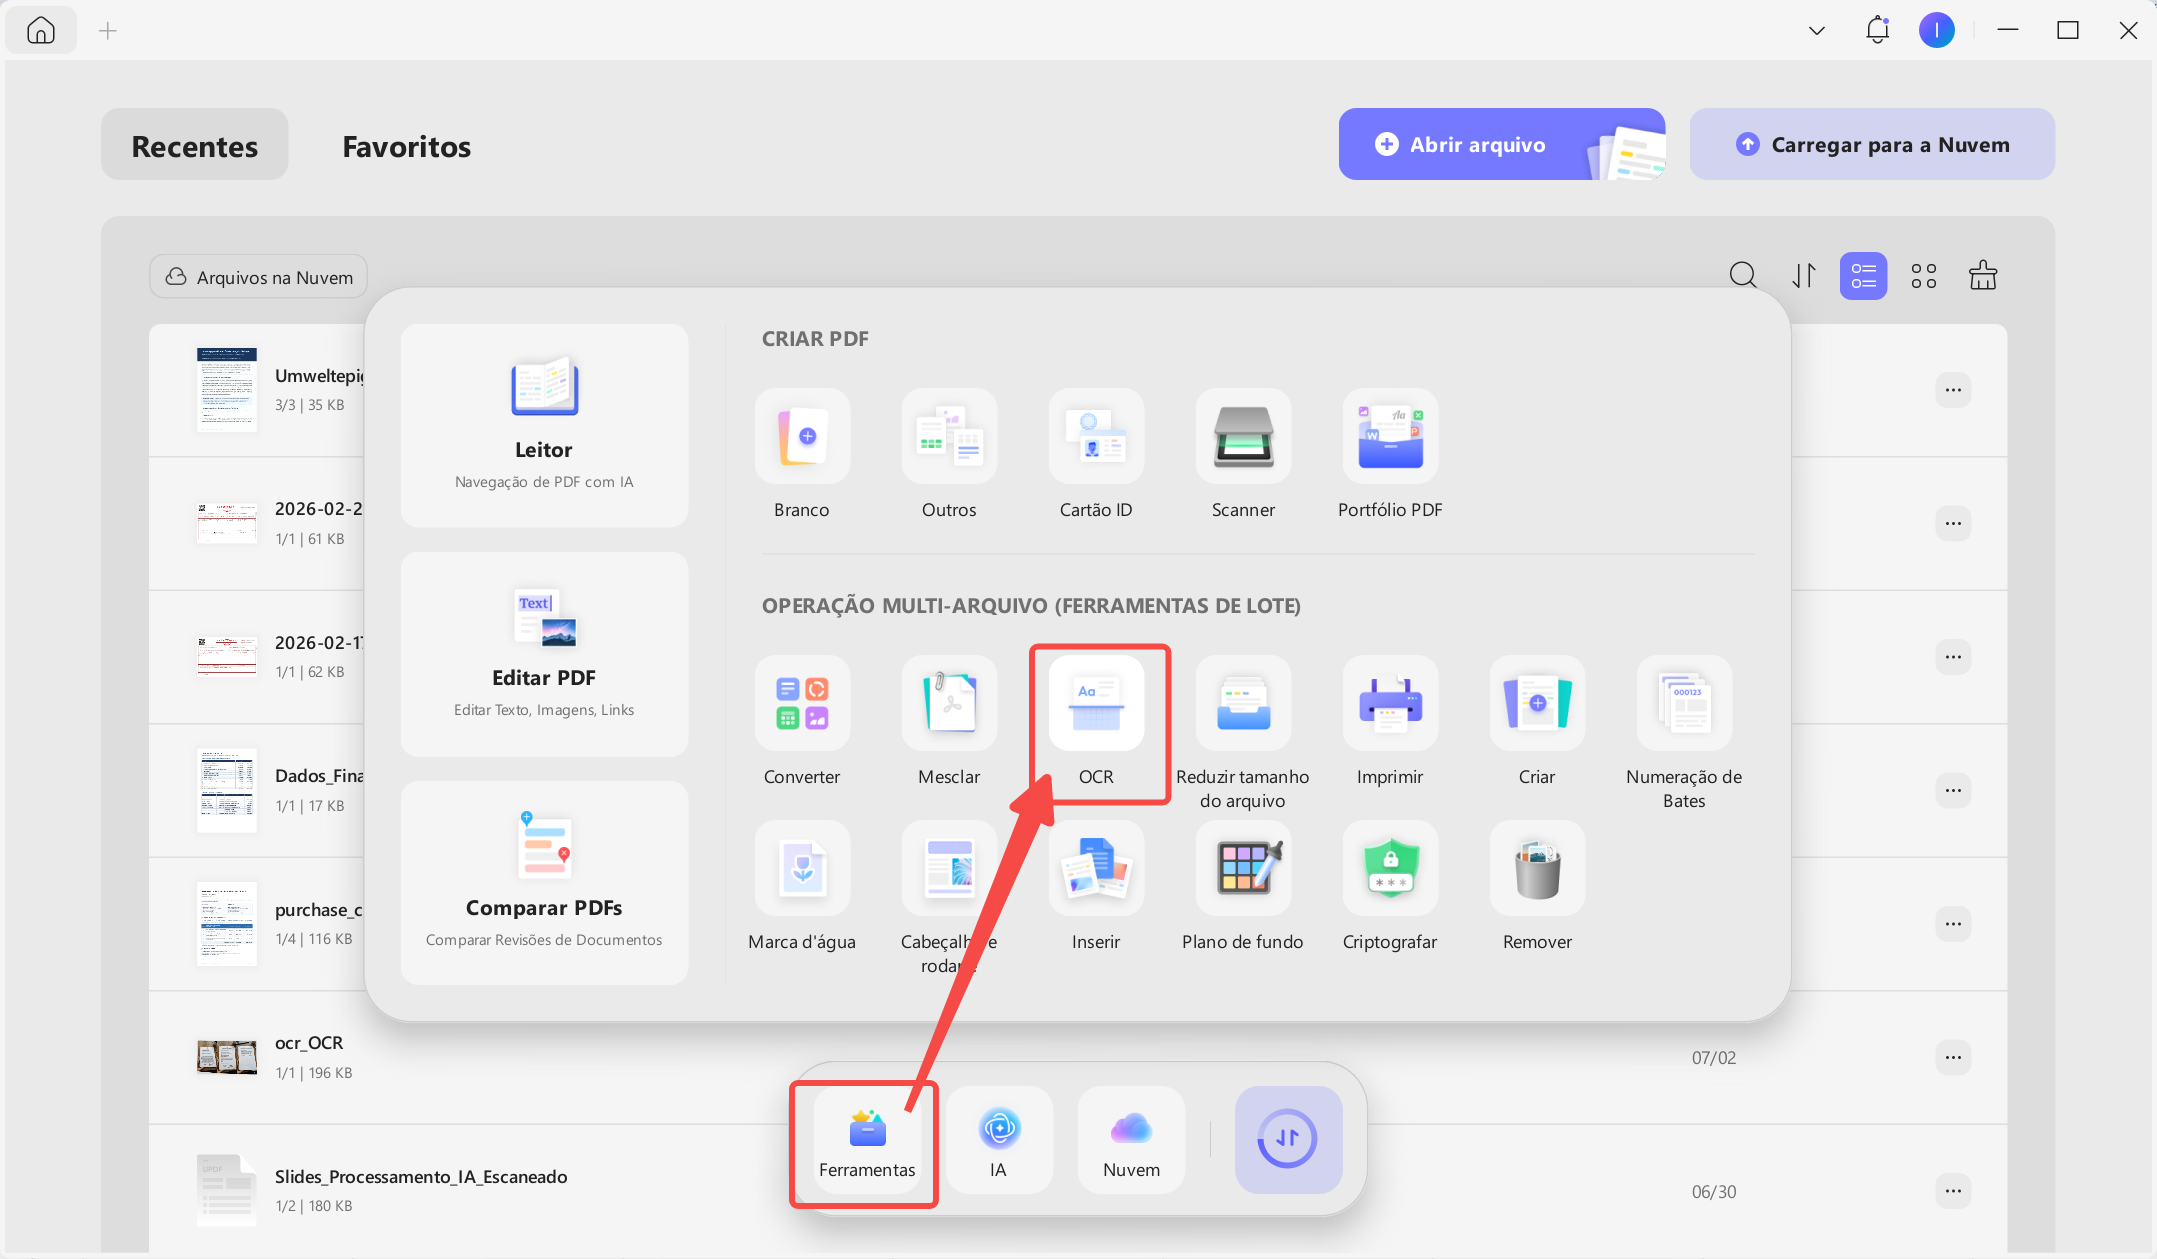Switch to grid view
This screenshot has height=1259, width=2157.
pos(1923,276)
